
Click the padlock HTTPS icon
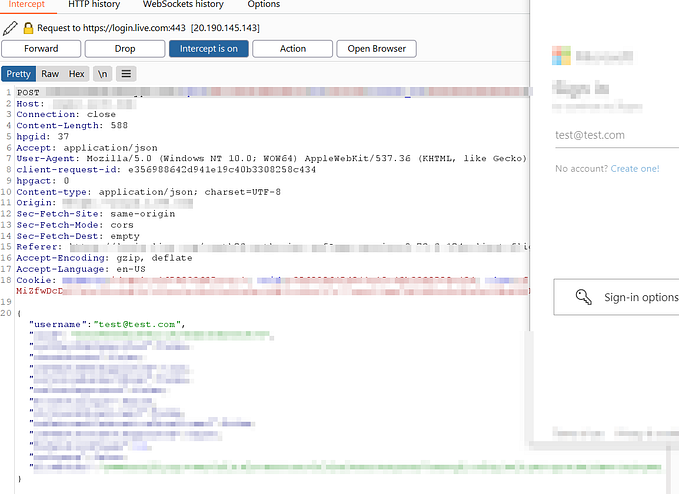(x=28, y=28)
